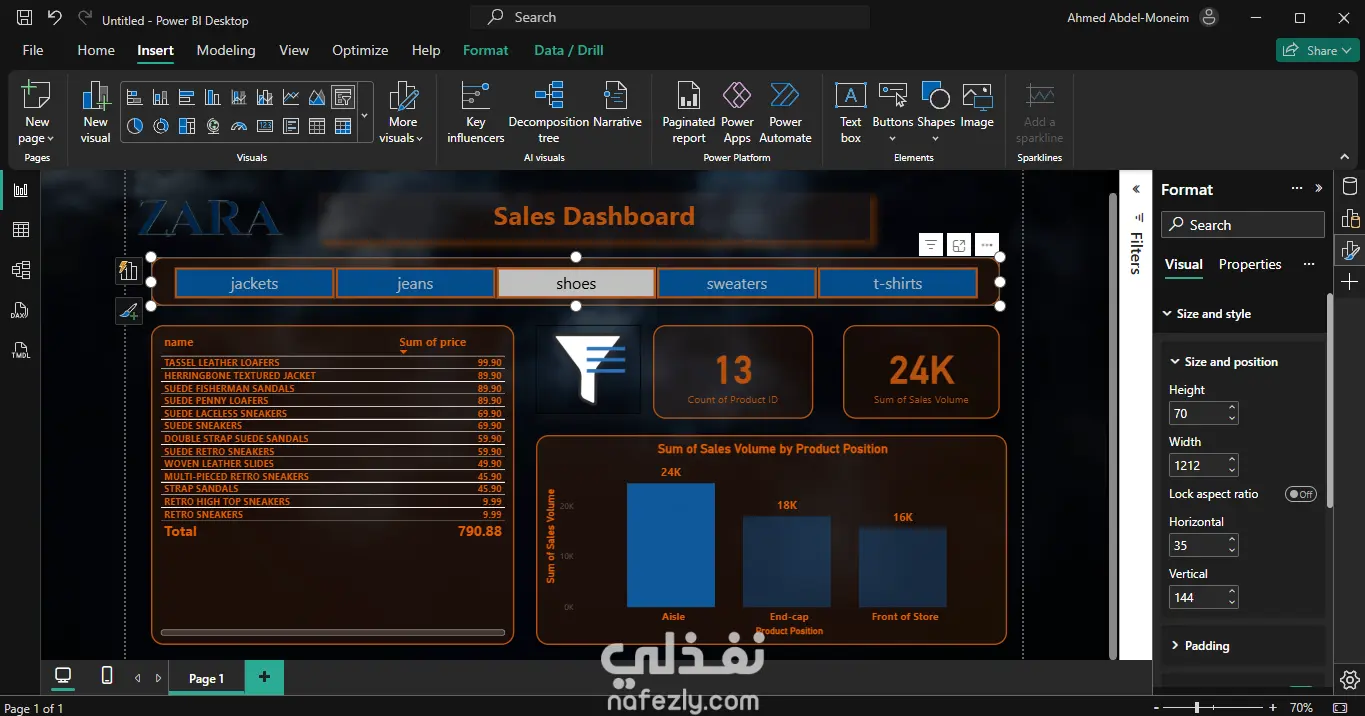The width and height of the screenshot is (1365, 716).
Task: Insert a Narrative visual
Action: 617,106
